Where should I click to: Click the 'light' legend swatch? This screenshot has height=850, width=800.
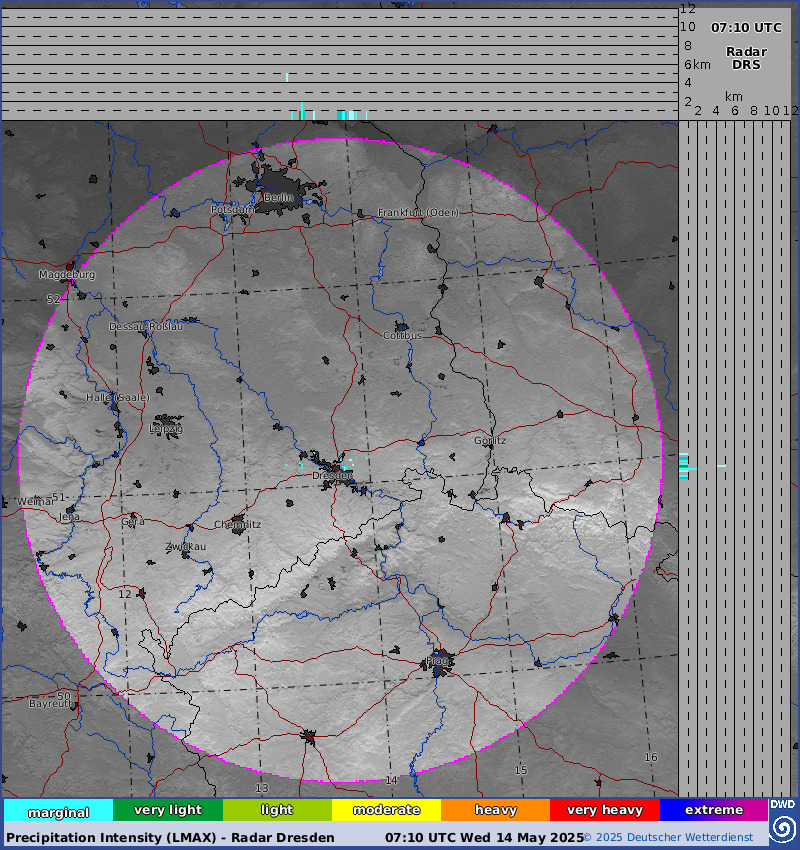277,810
